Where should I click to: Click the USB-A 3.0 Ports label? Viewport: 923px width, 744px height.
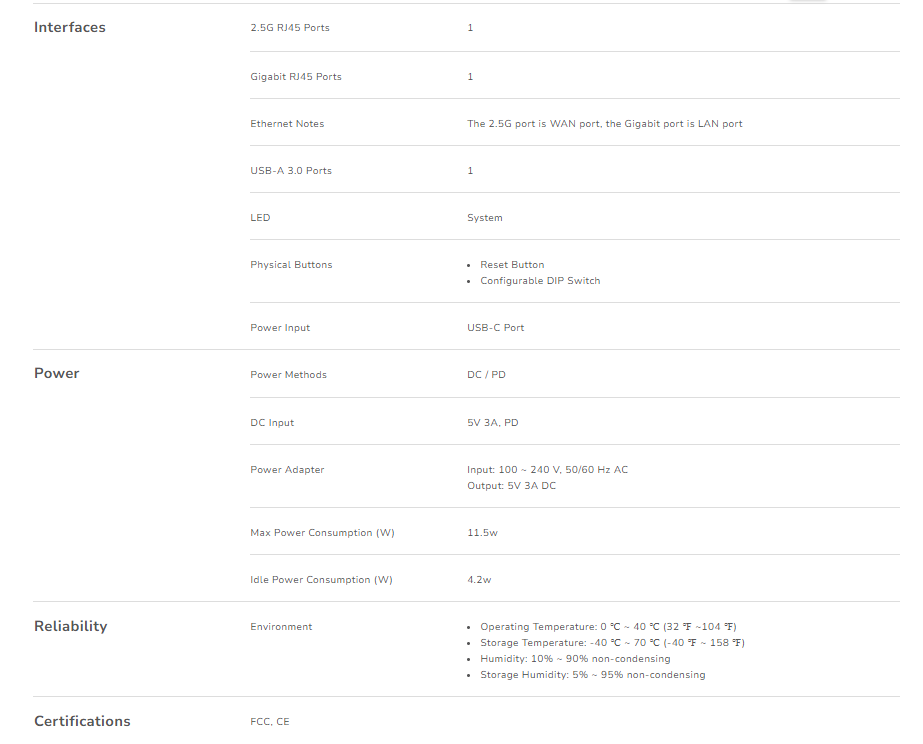coord(290,171)
